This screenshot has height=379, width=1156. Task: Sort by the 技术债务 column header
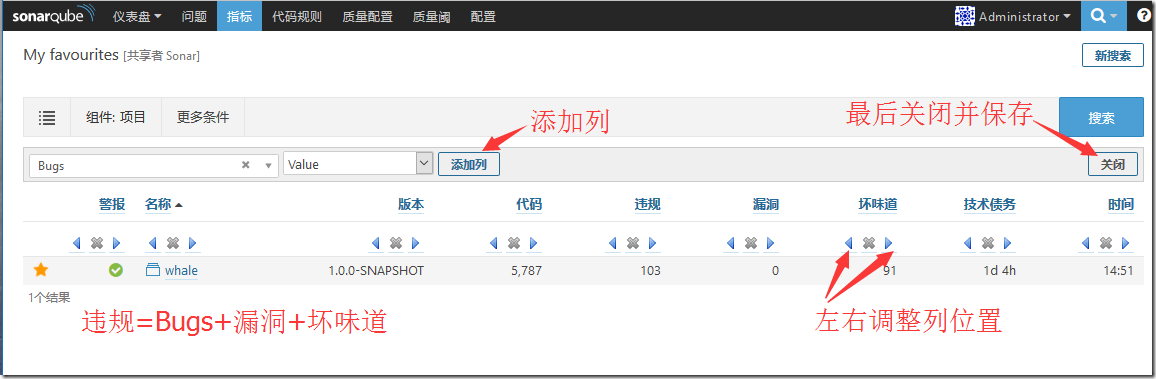[x=989, y=204]
